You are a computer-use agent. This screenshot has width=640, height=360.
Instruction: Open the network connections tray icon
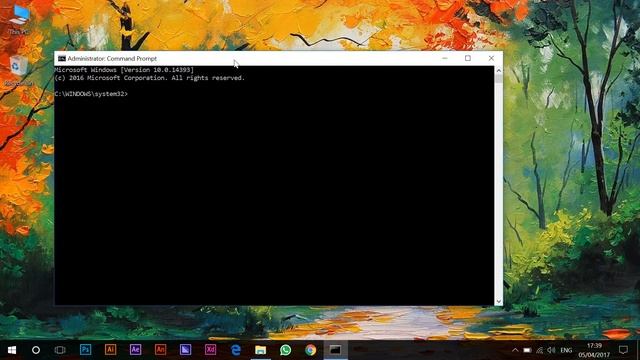(x=540, y=350)
